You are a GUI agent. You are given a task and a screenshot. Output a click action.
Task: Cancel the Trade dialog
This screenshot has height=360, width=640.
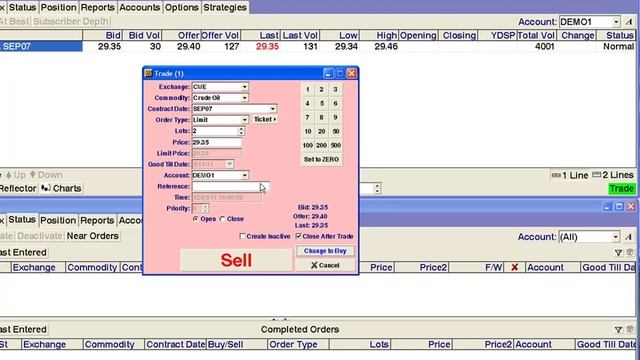325,265
